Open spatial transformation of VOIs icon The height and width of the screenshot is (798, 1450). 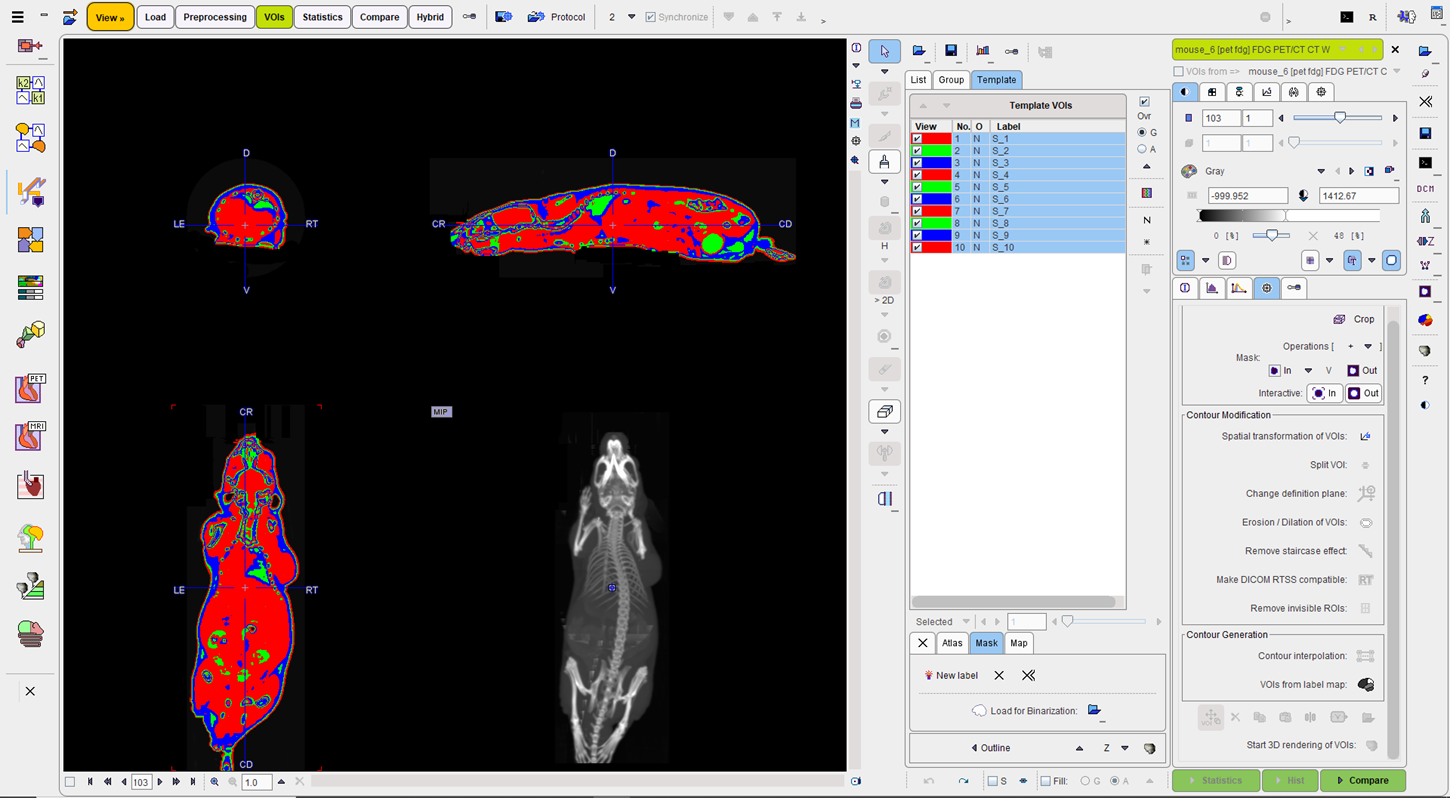pos(1365,436)
